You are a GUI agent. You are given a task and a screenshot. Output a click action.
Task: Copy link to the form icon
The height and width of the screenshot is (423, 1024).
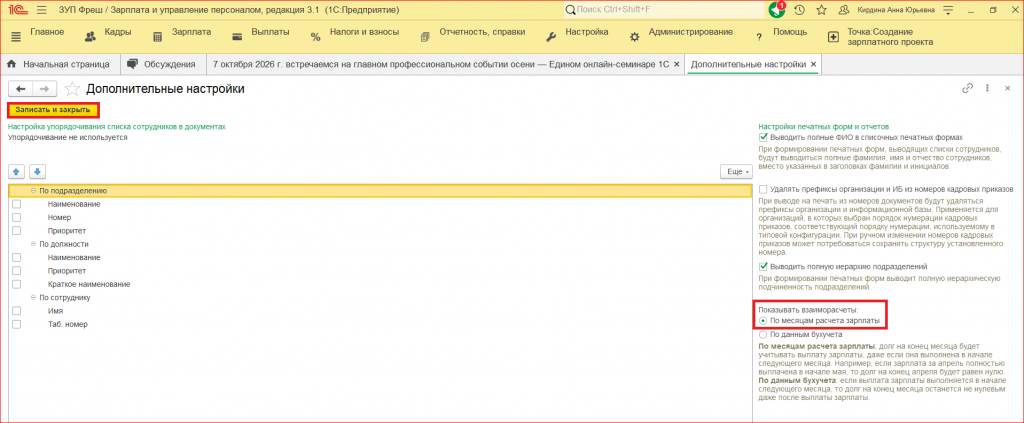click(x=967, y=88)
